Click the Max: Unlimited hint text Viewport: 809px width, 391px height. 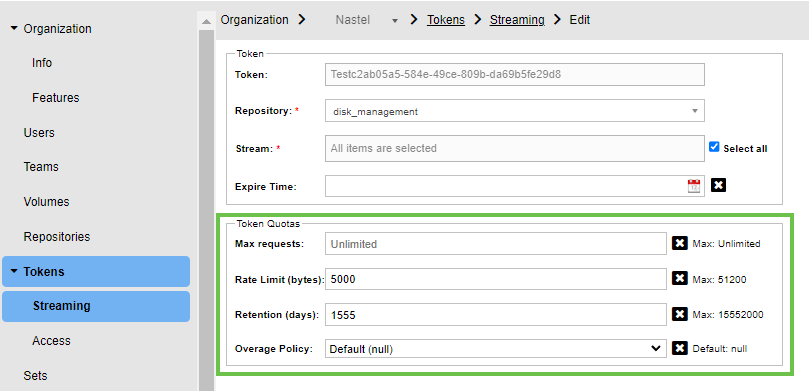tap(726, 243)
